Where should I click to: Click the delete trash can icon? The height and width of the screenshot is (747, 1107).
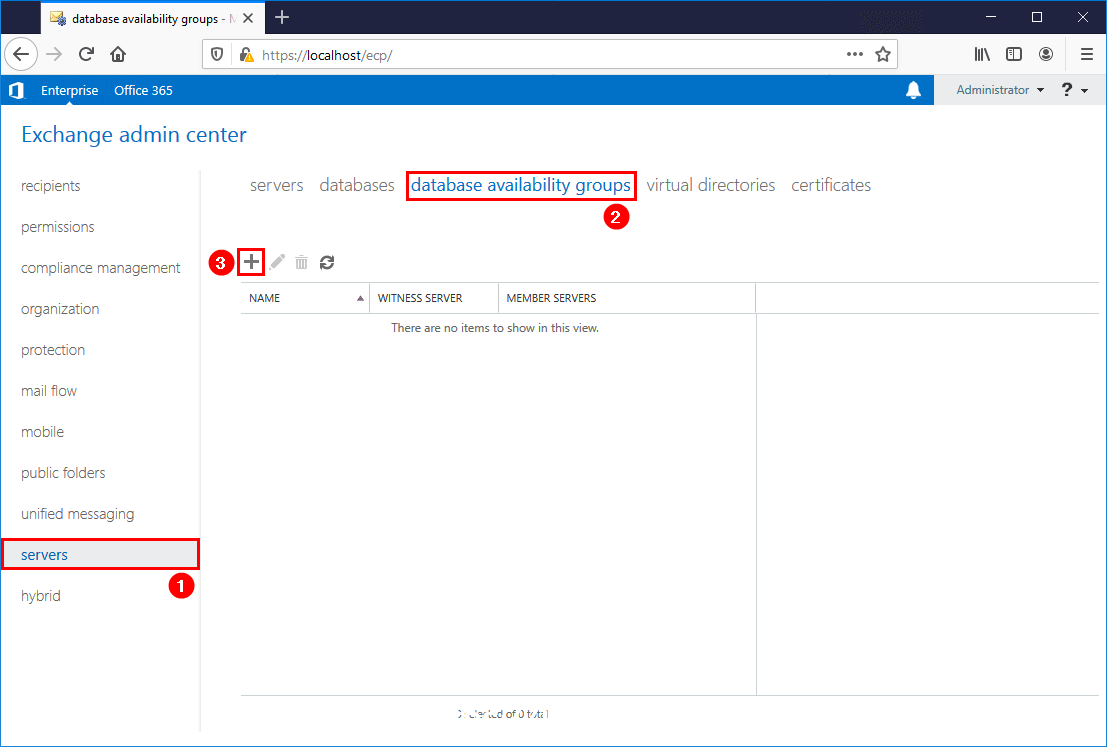[301, 263]
